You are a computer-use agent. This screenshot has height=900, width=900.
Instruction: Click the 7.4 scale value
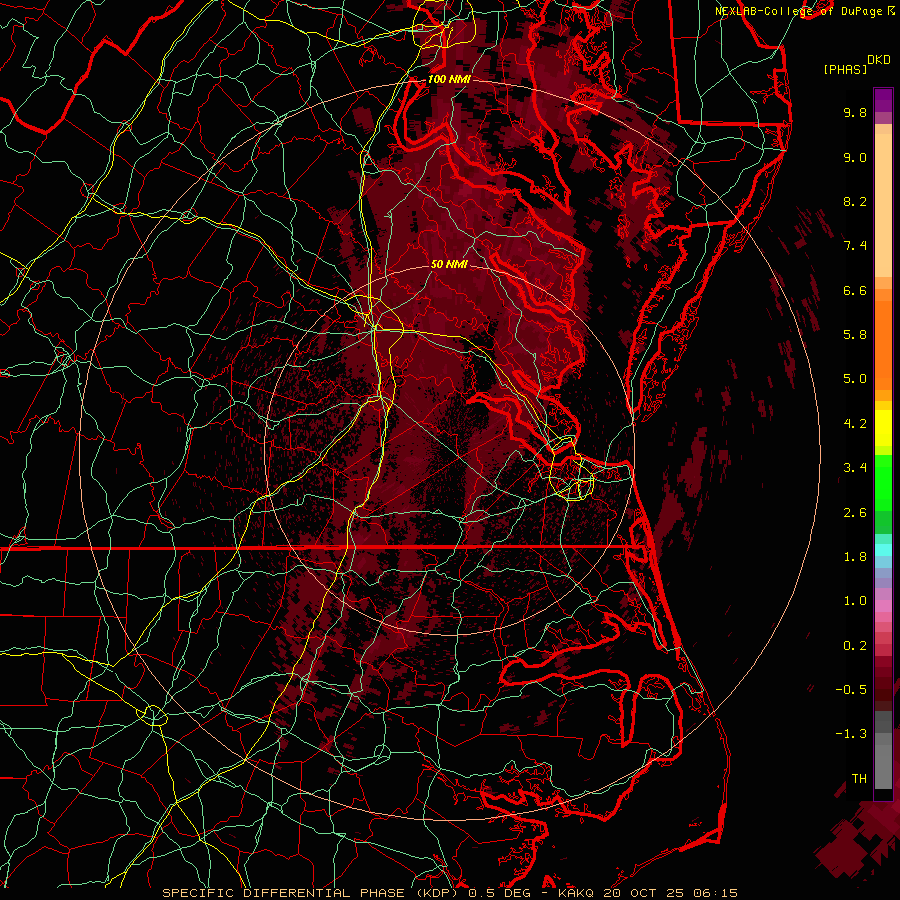(x=855, y=246)
